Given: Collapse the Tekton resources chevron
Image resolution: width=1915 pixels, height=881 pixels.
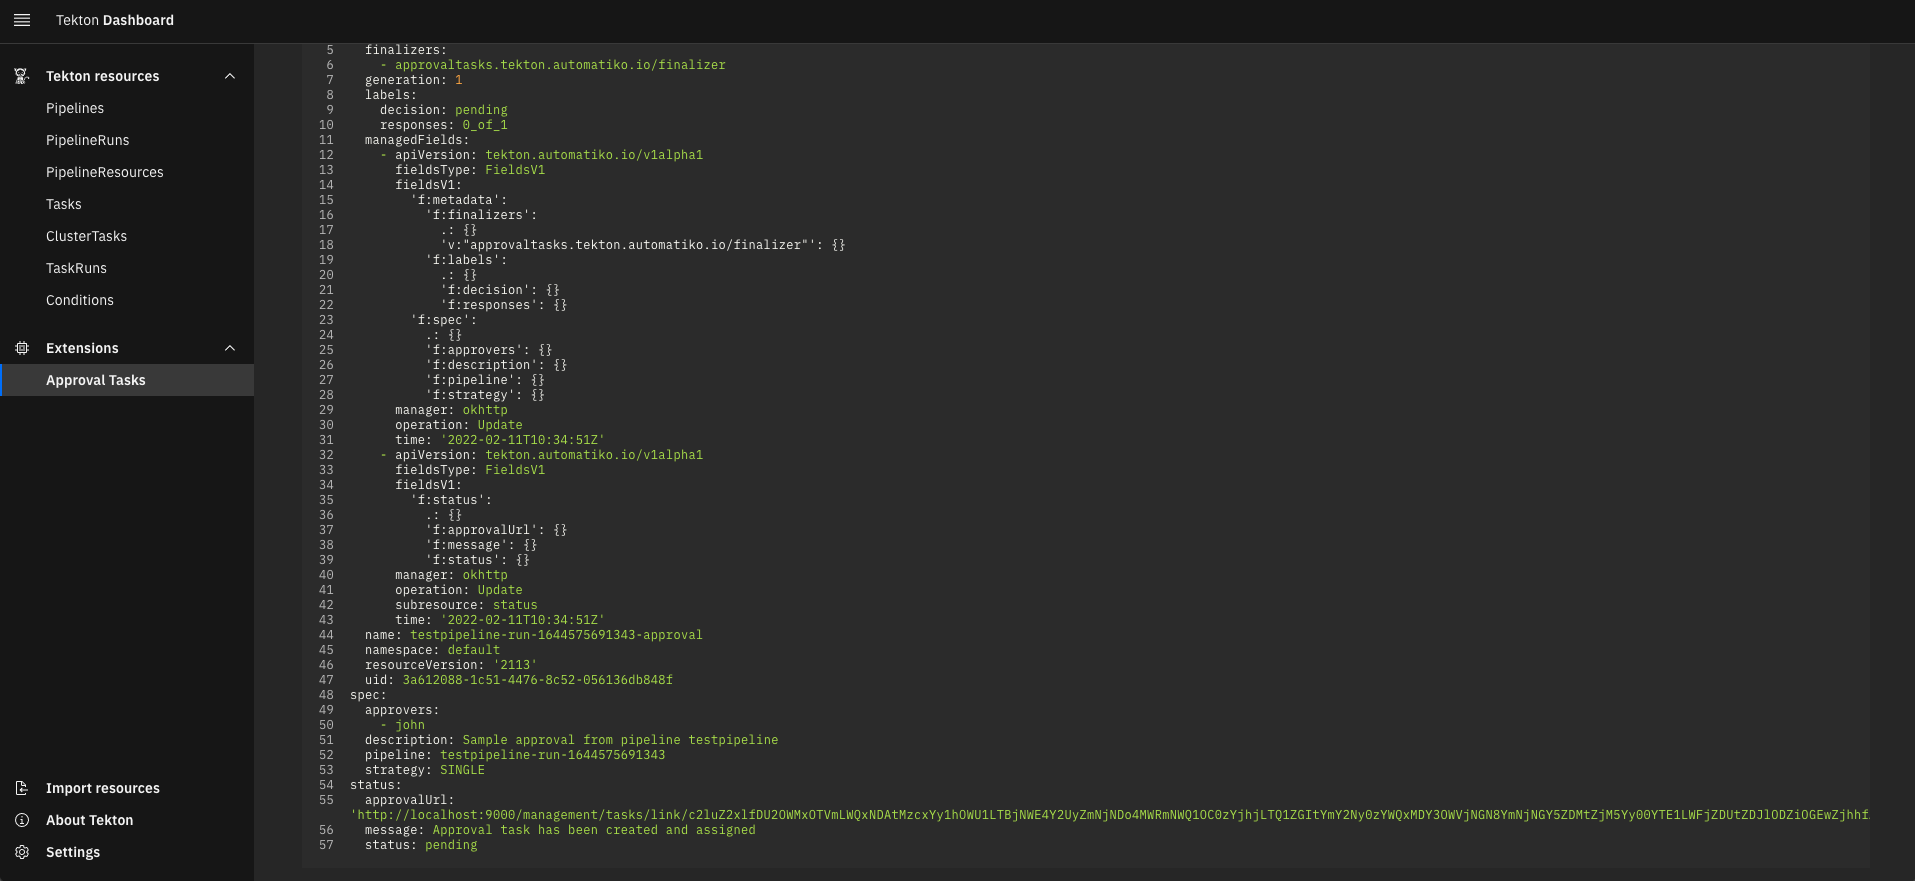Looking at the screenshot, I should (x=230, y=76).
